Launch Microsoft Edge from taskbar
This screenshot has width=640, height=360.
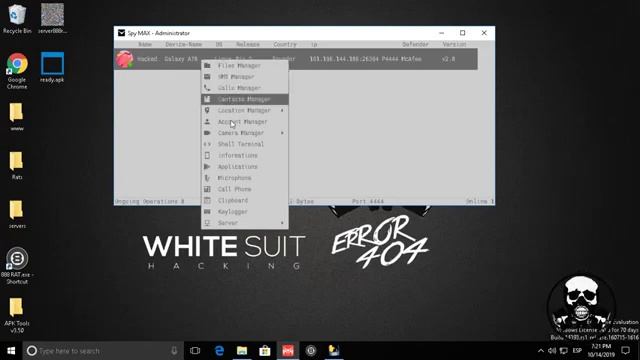[219, 351]
